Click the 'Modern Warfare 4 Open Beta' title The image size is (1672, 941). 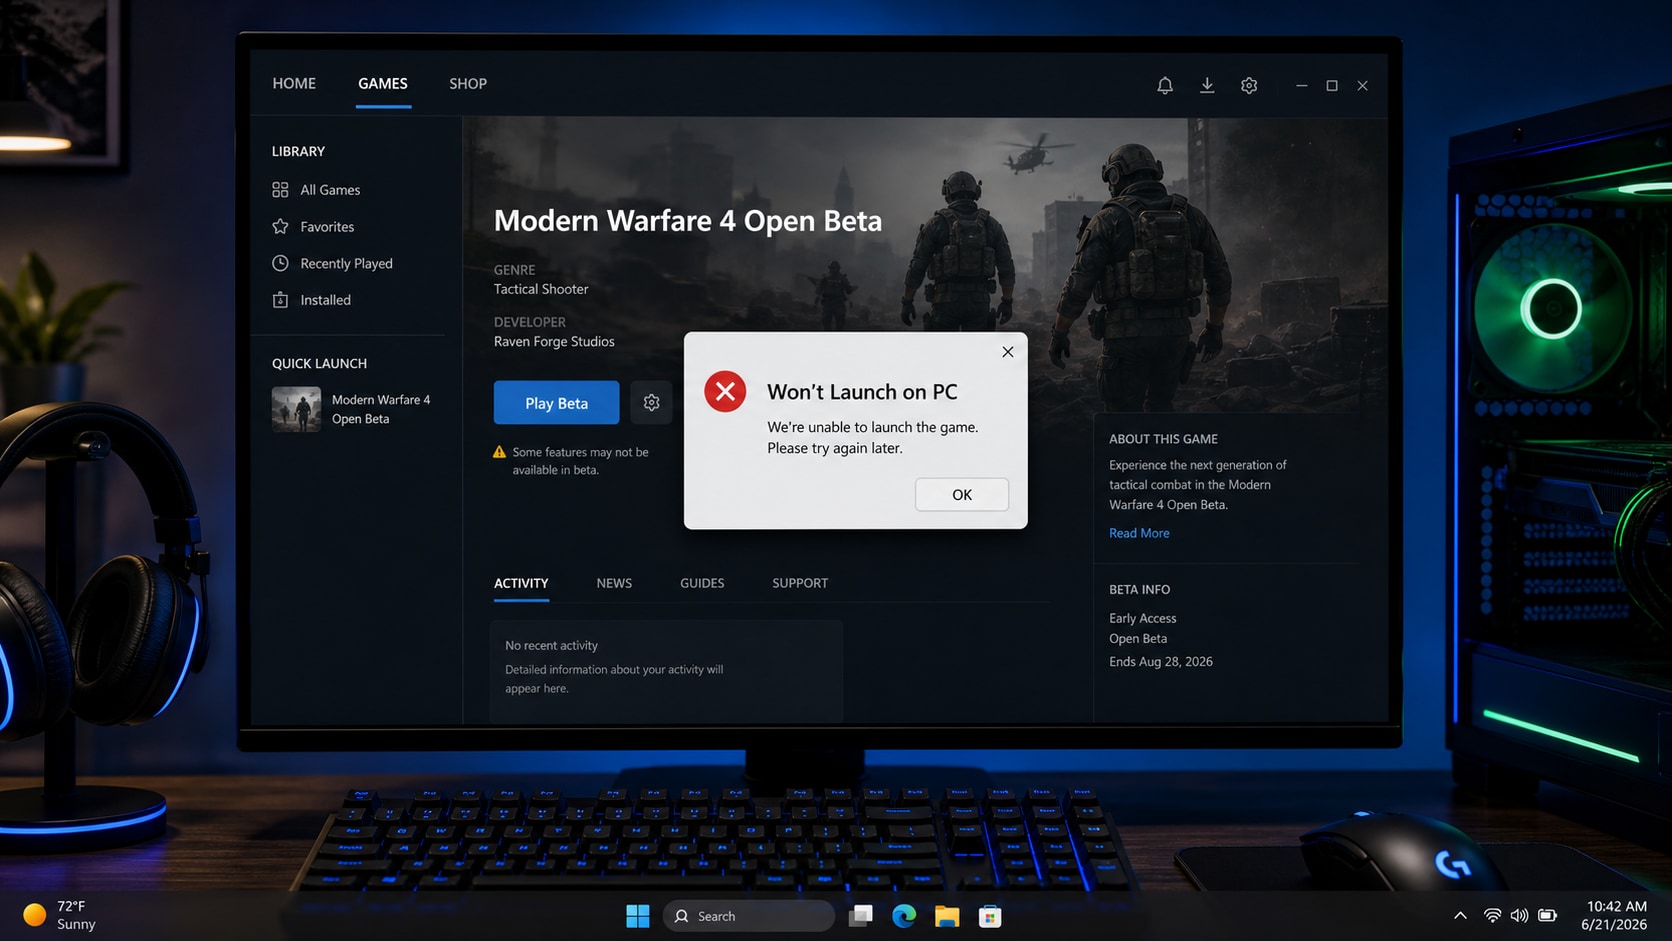pos(688,221)
